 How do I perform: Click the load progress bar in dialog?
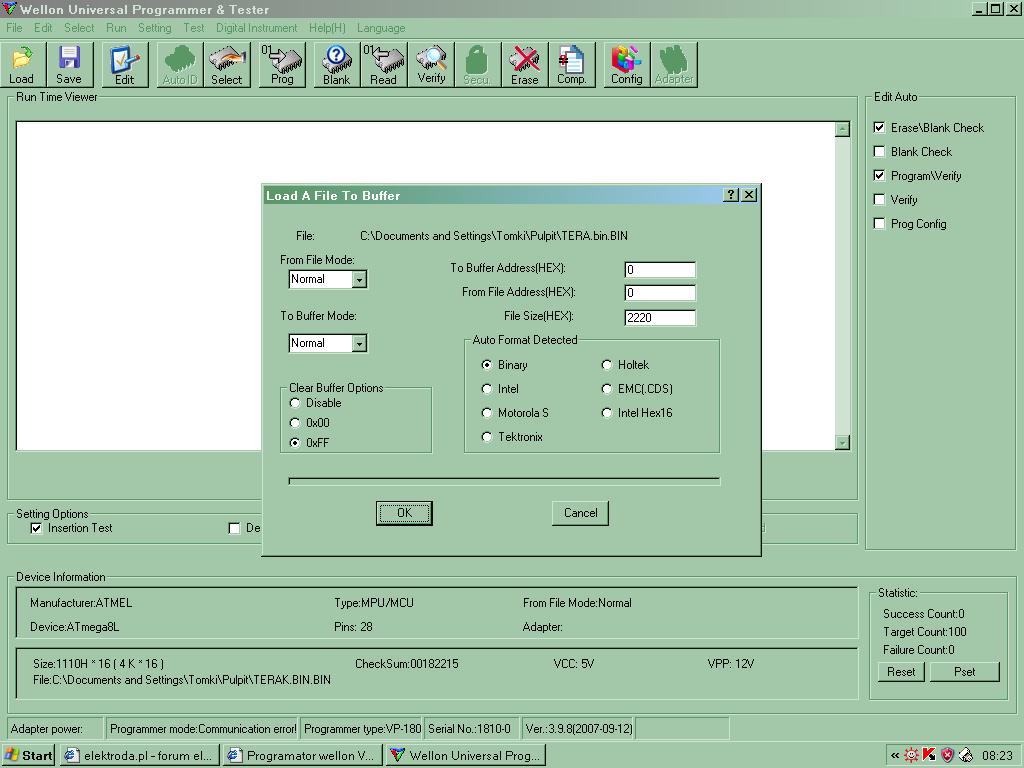pos(504,481)
